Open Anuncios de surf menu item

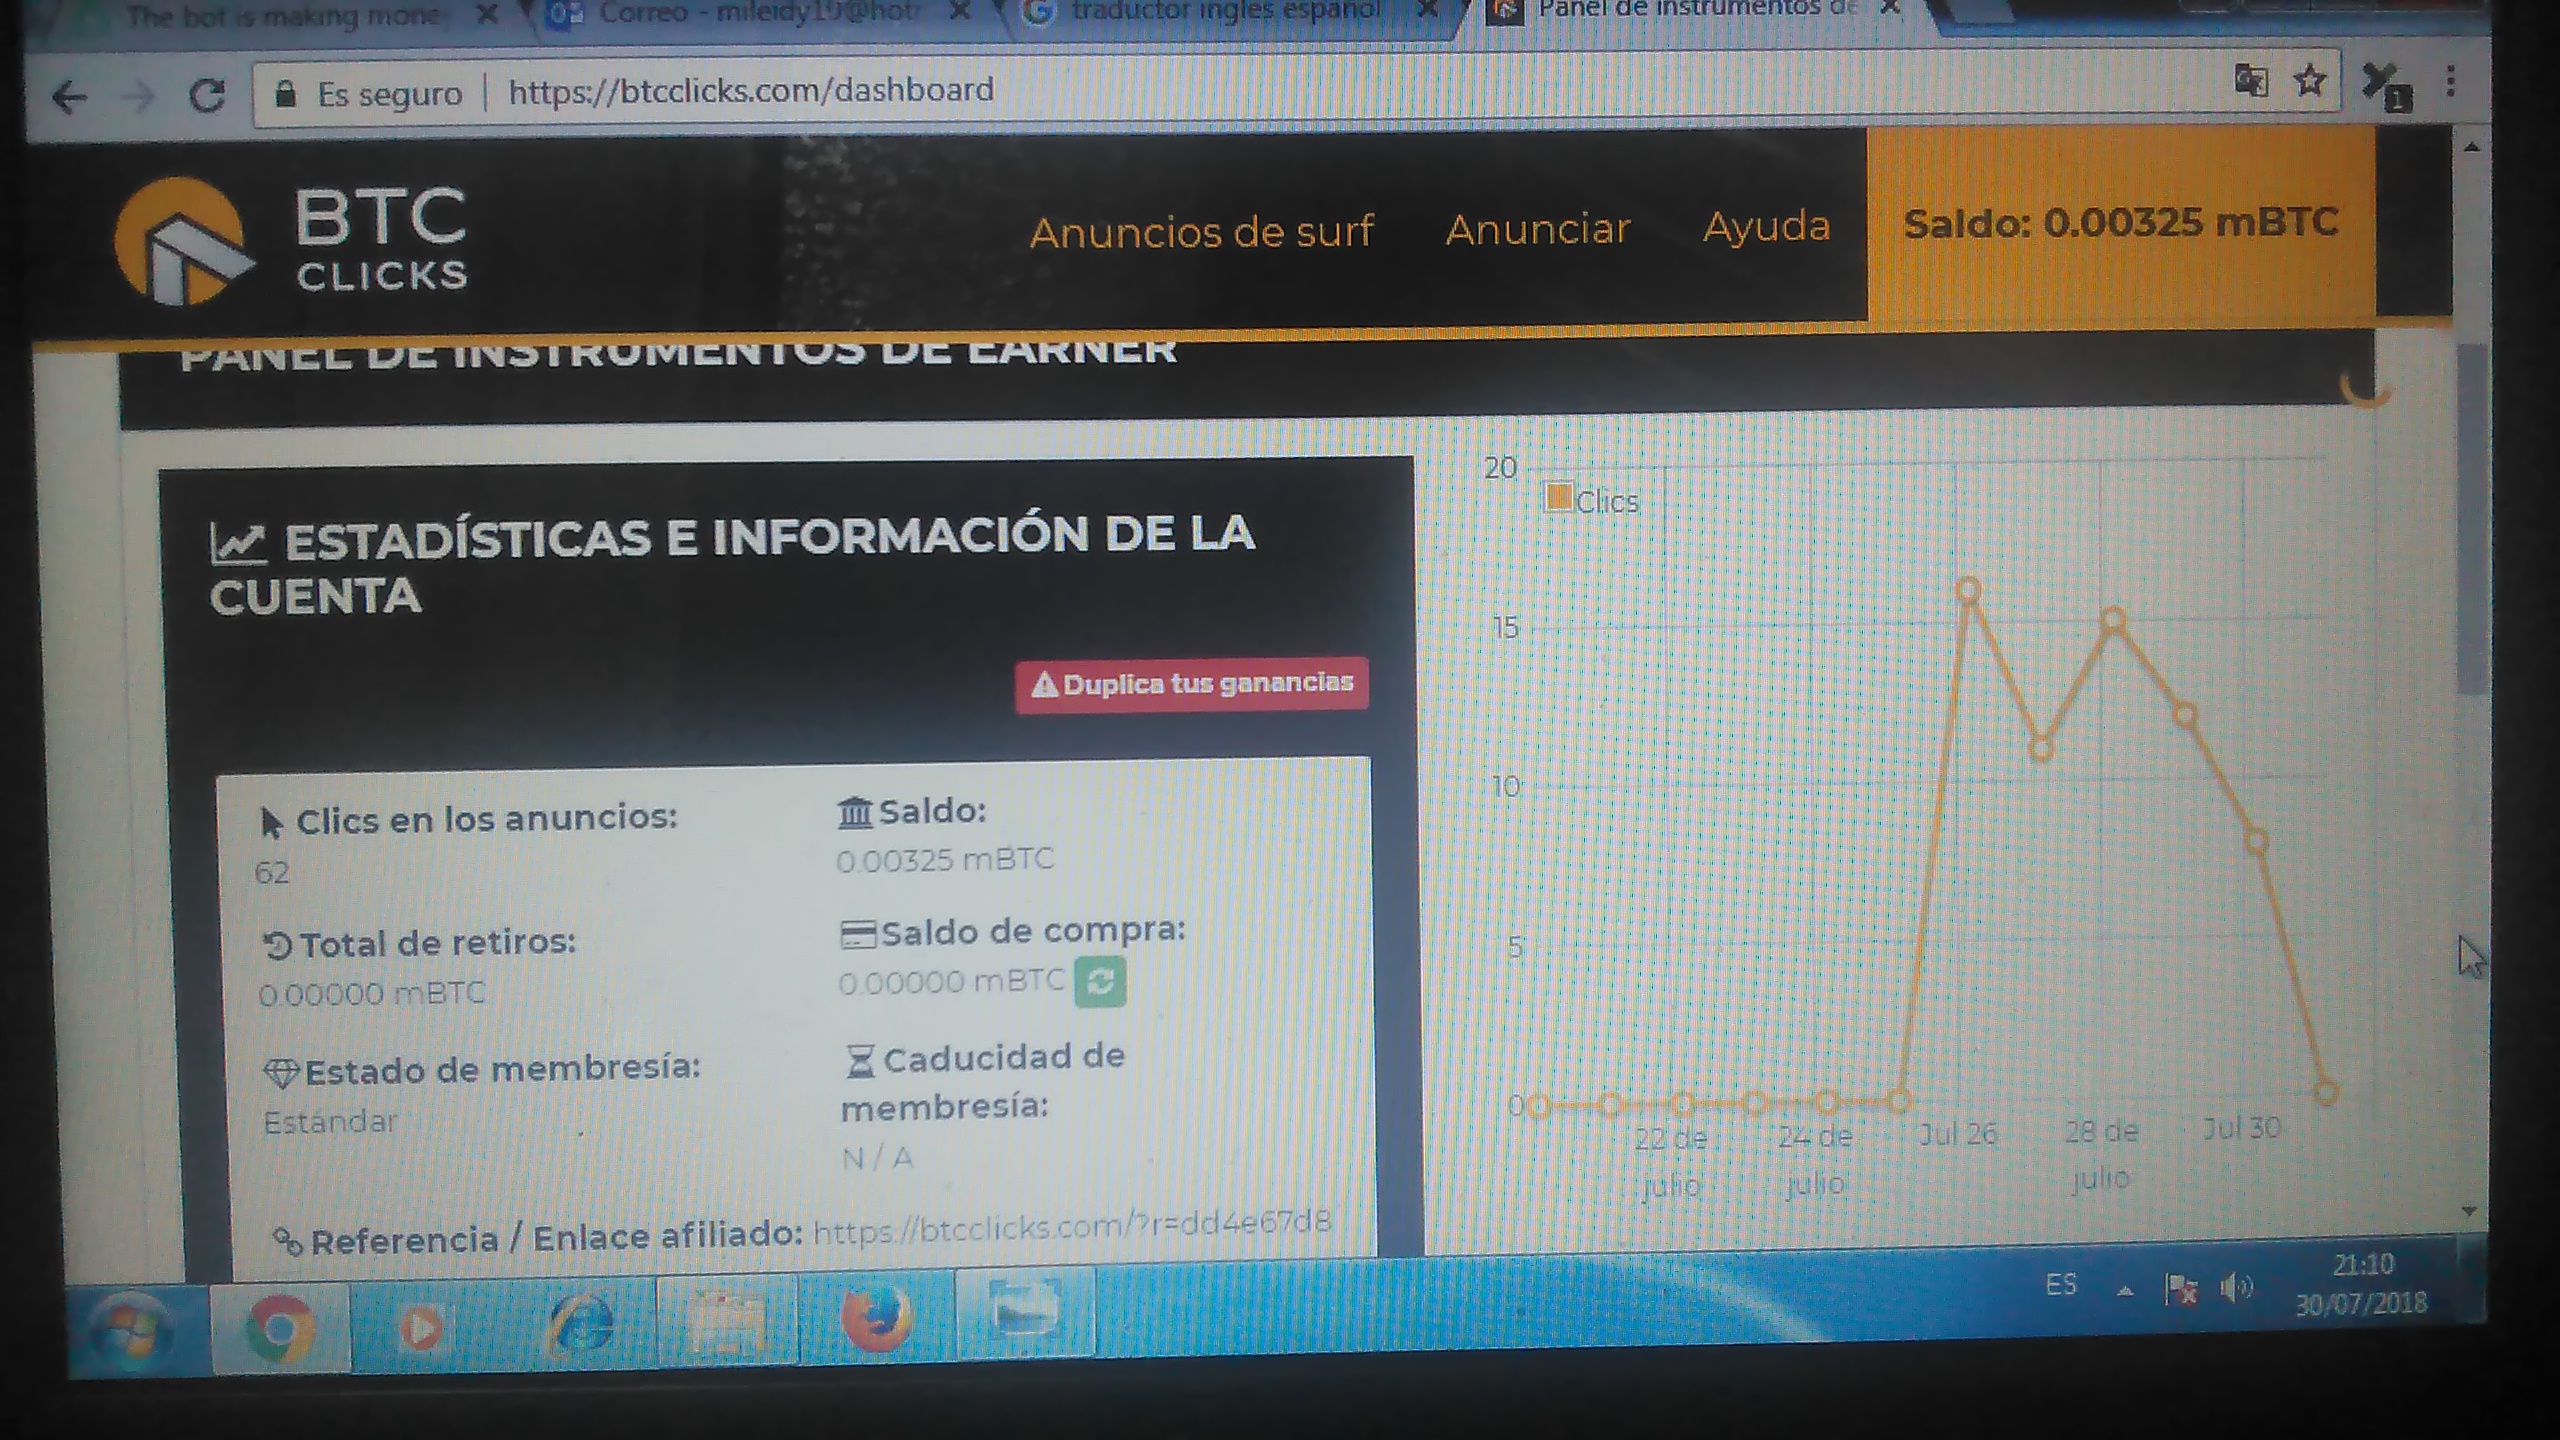click(1201, 232)
